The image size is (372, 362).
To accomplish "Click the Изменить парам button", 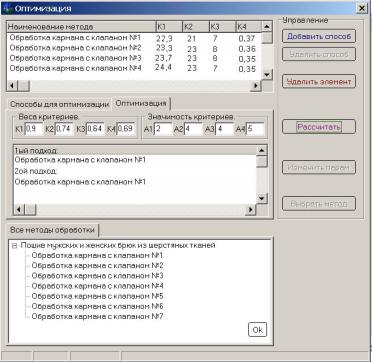I will tap(319, 167).
